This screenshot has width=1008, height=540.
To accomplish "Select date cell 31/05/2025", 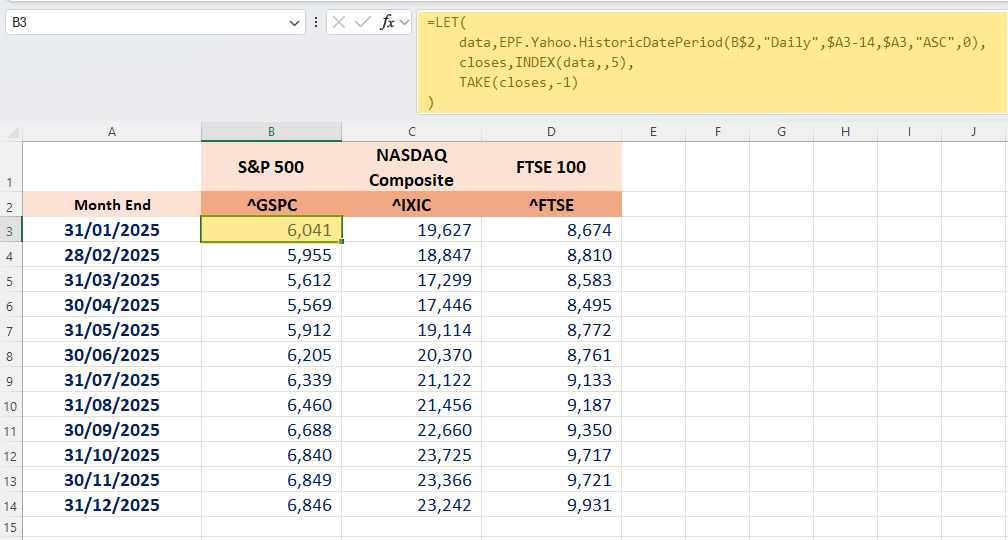I will [x=112, y=330].
